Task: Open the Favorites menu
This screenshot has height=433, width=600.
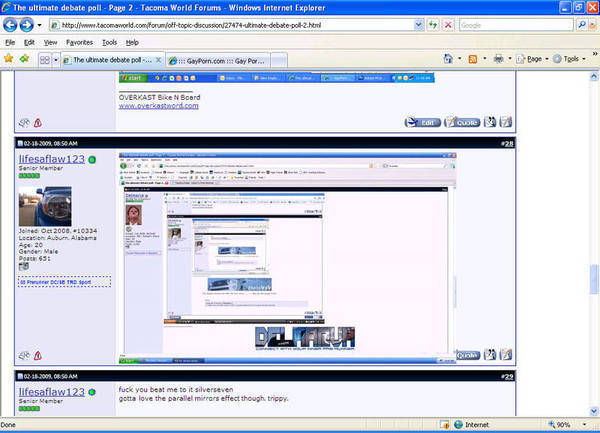Action: [x=79, y=42]
